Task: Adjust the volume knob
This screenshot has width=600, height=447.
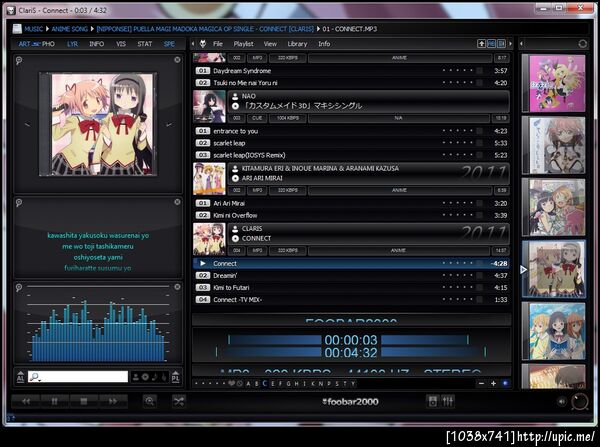Action: point(579,401)
